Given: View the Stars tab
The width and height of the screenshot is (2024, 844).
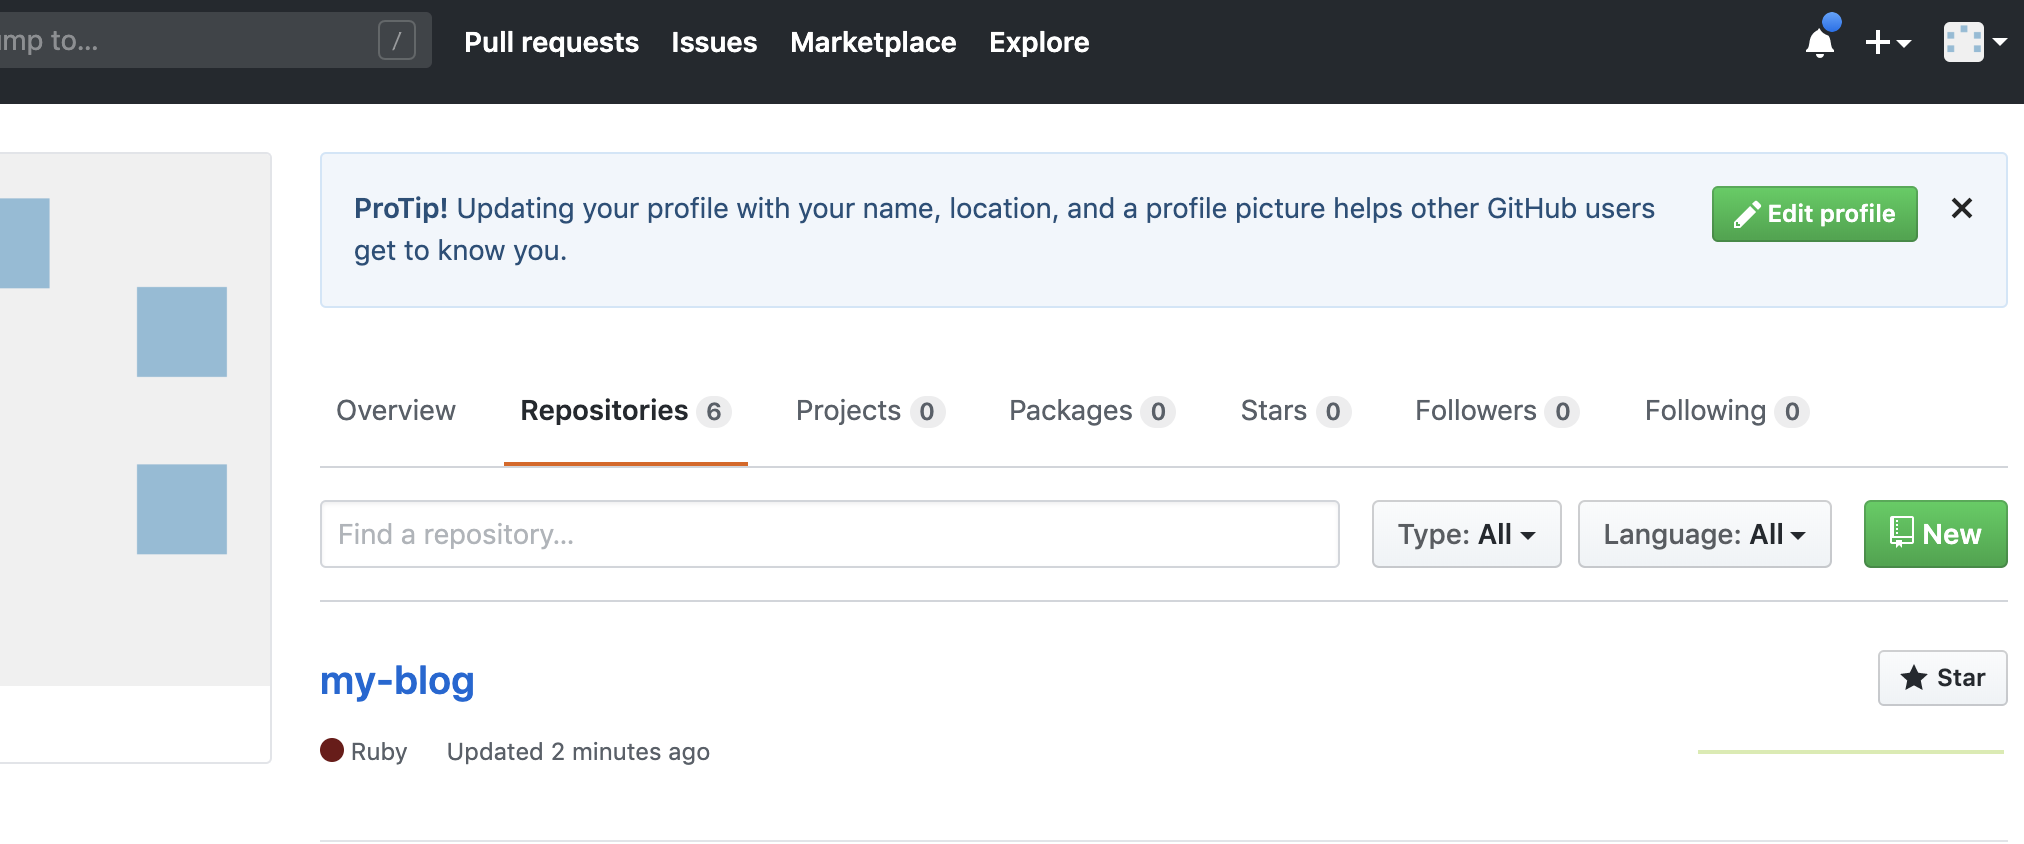Looking at the screenshot, I should (x=1296, y=411).
